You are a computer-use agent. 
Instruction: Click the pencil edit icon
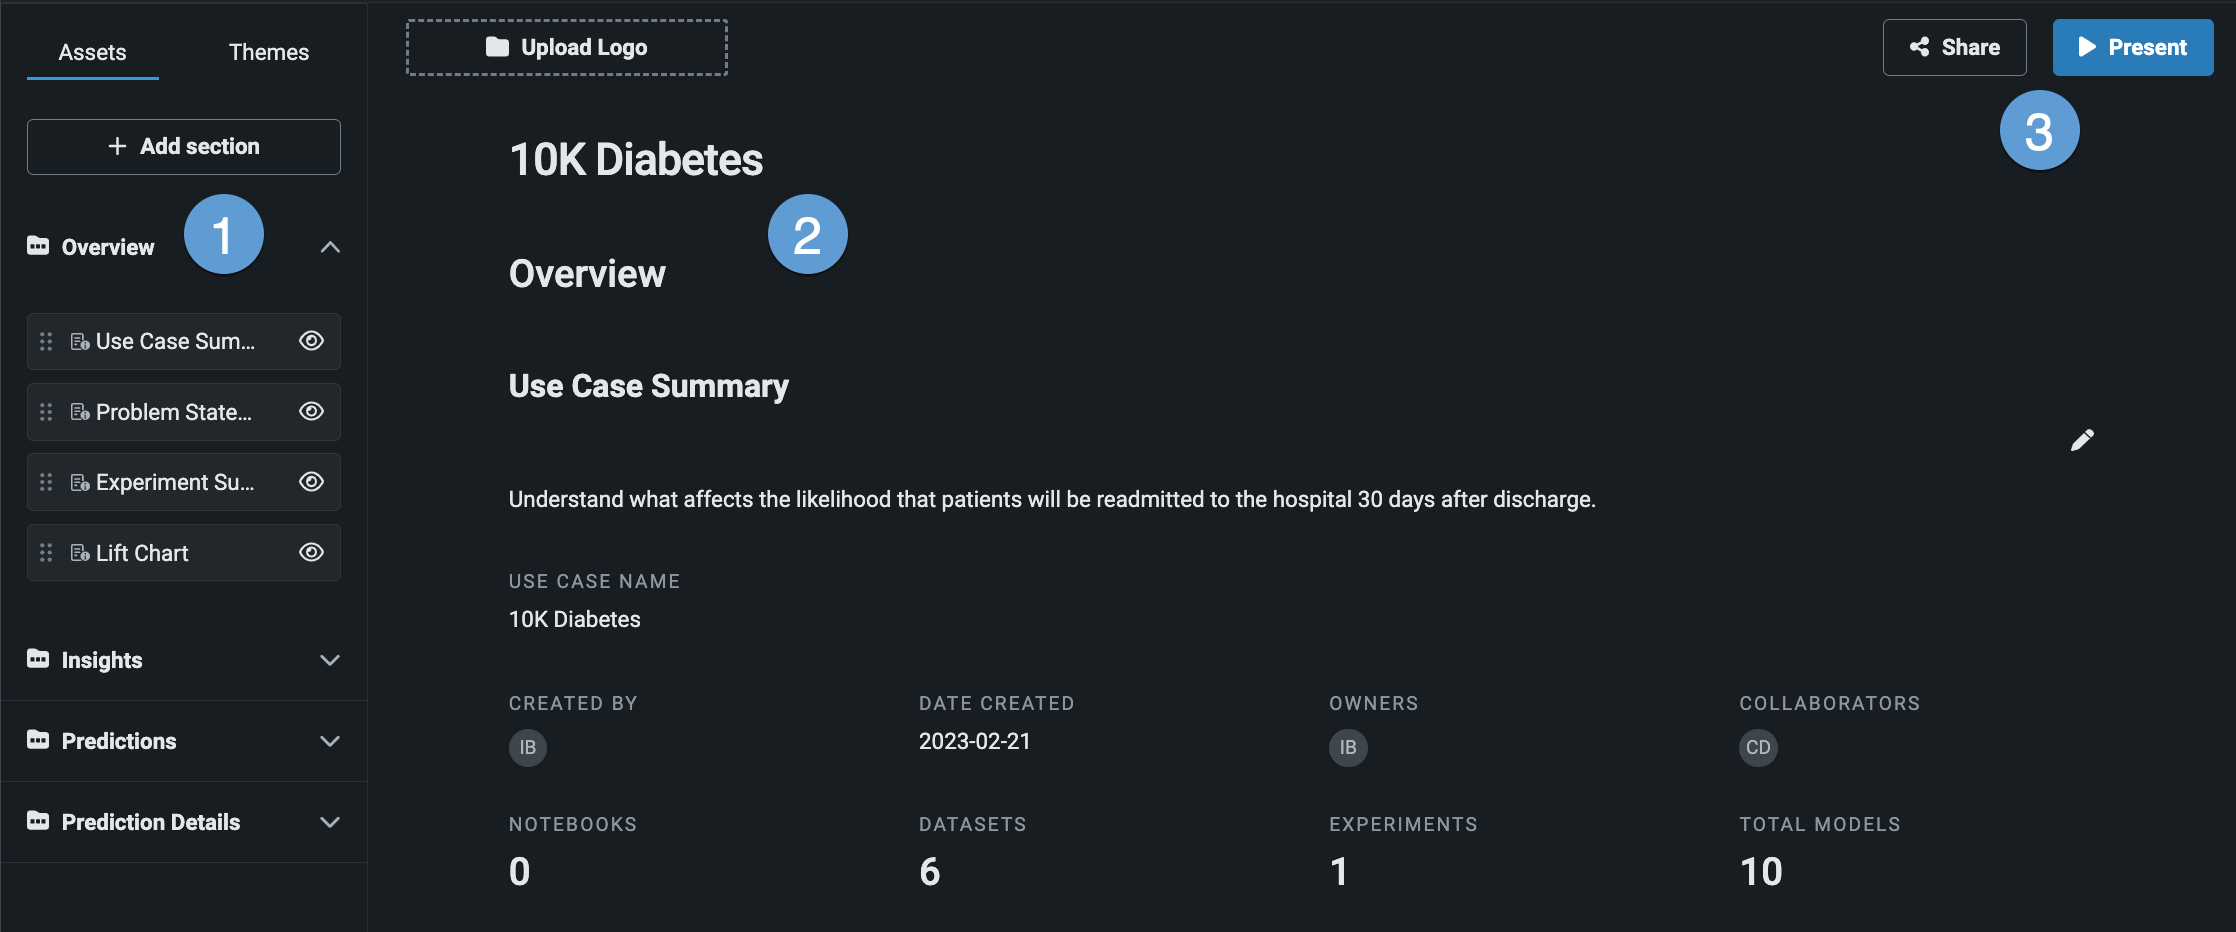pos(2082,440)
